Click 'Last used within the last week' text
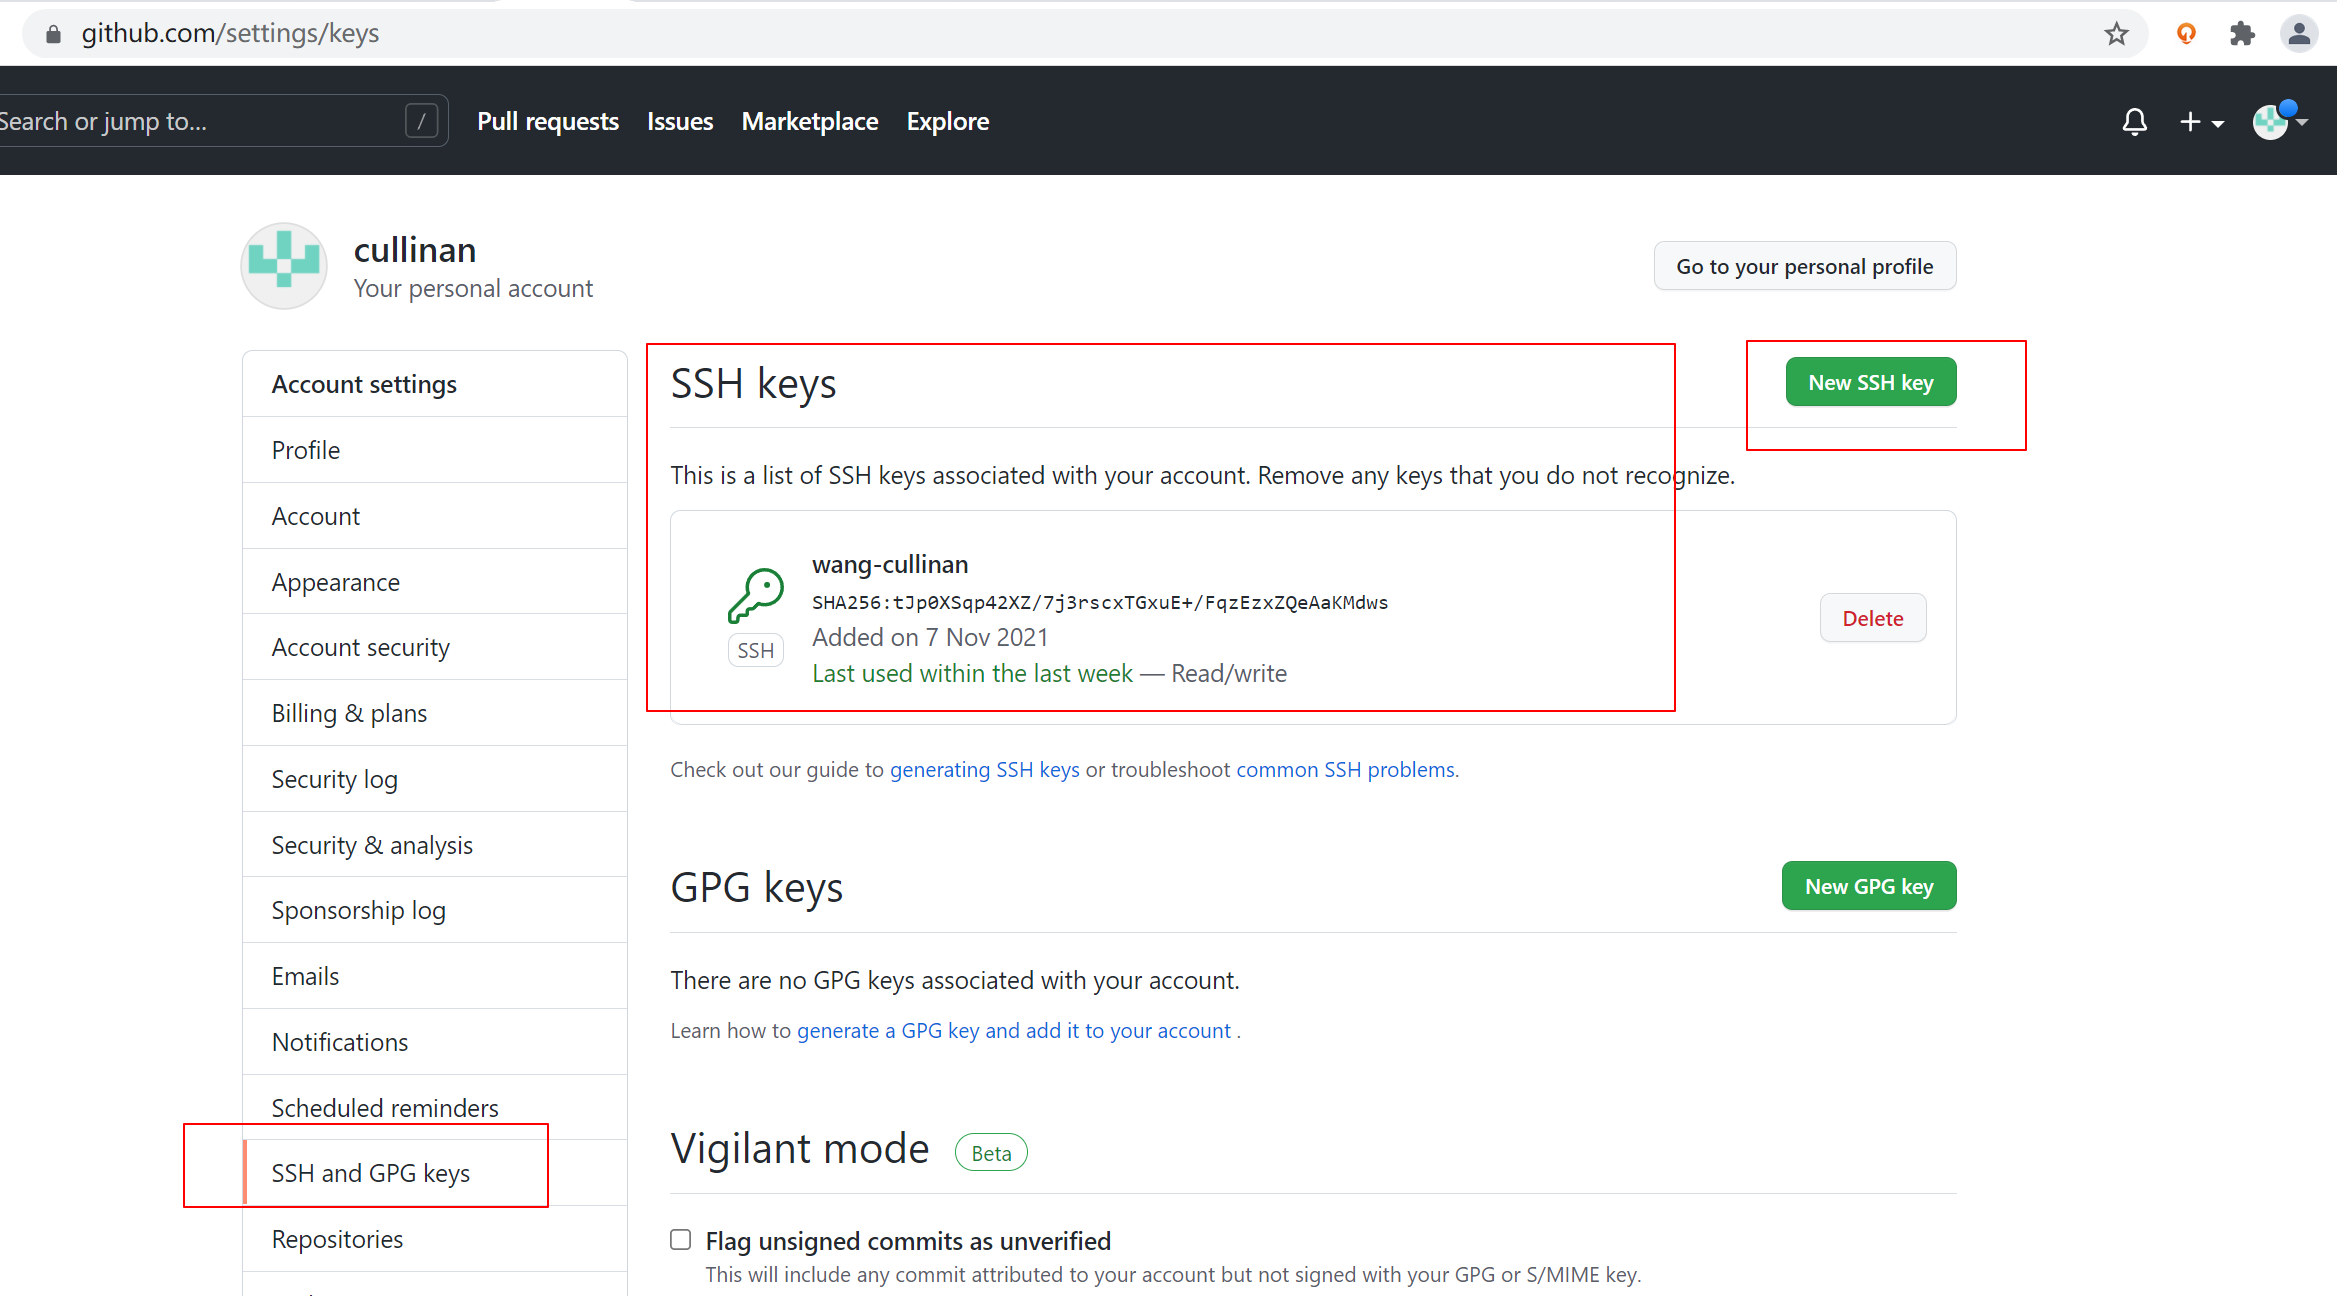The width and height of the screenshot is (2337, 1296). point(972,673)
